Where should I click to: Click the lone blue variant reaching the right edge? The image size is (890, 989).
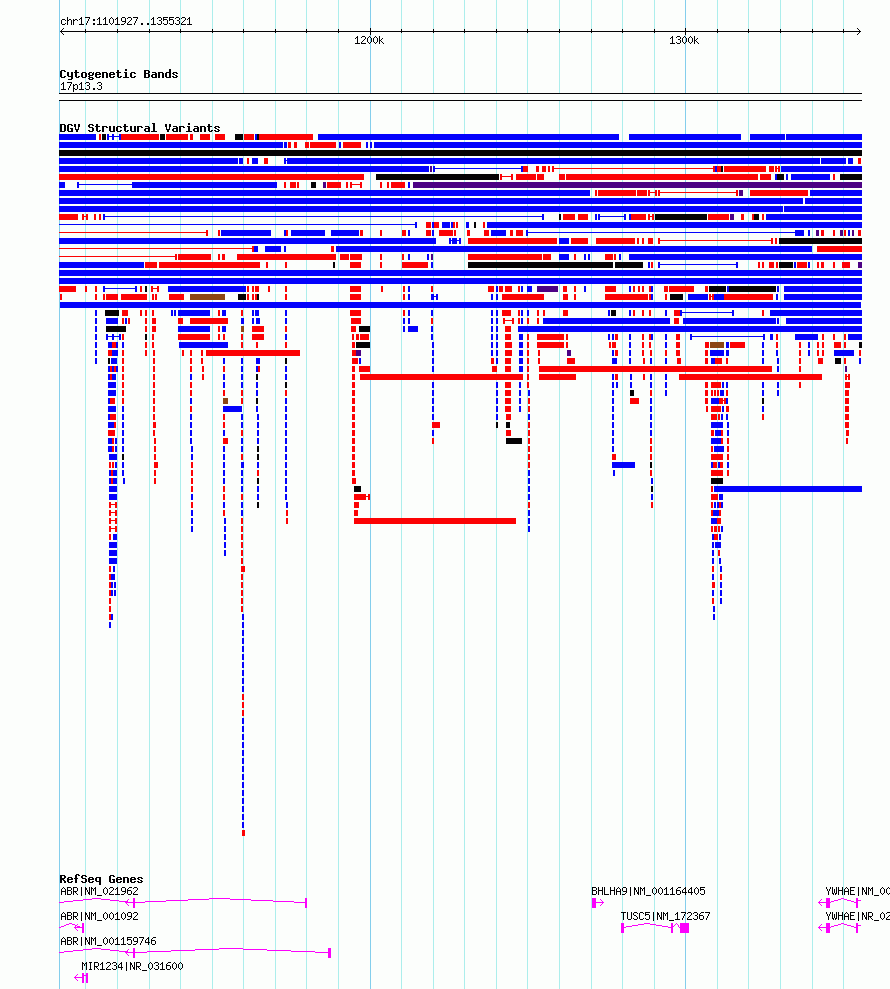pos(788,489)
